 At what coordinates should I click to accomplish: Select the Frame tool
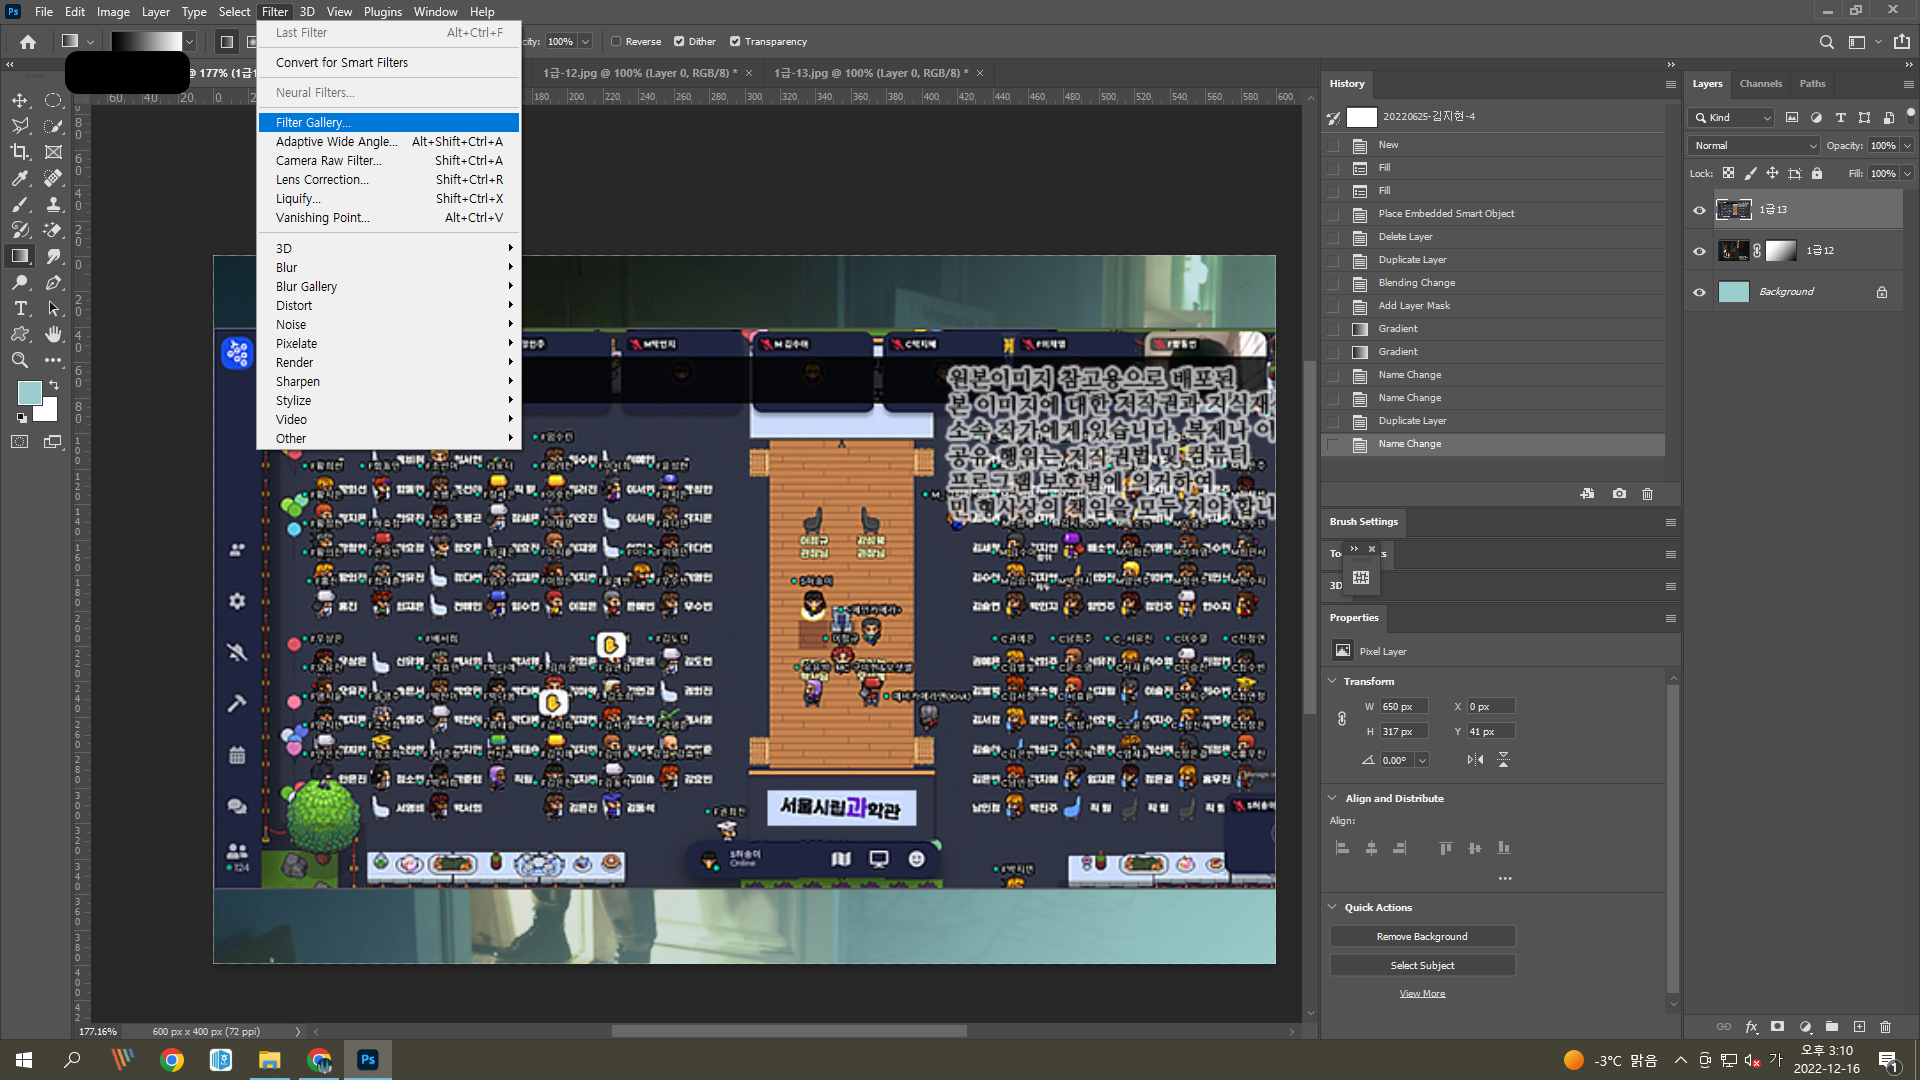(x=53, y=152)
